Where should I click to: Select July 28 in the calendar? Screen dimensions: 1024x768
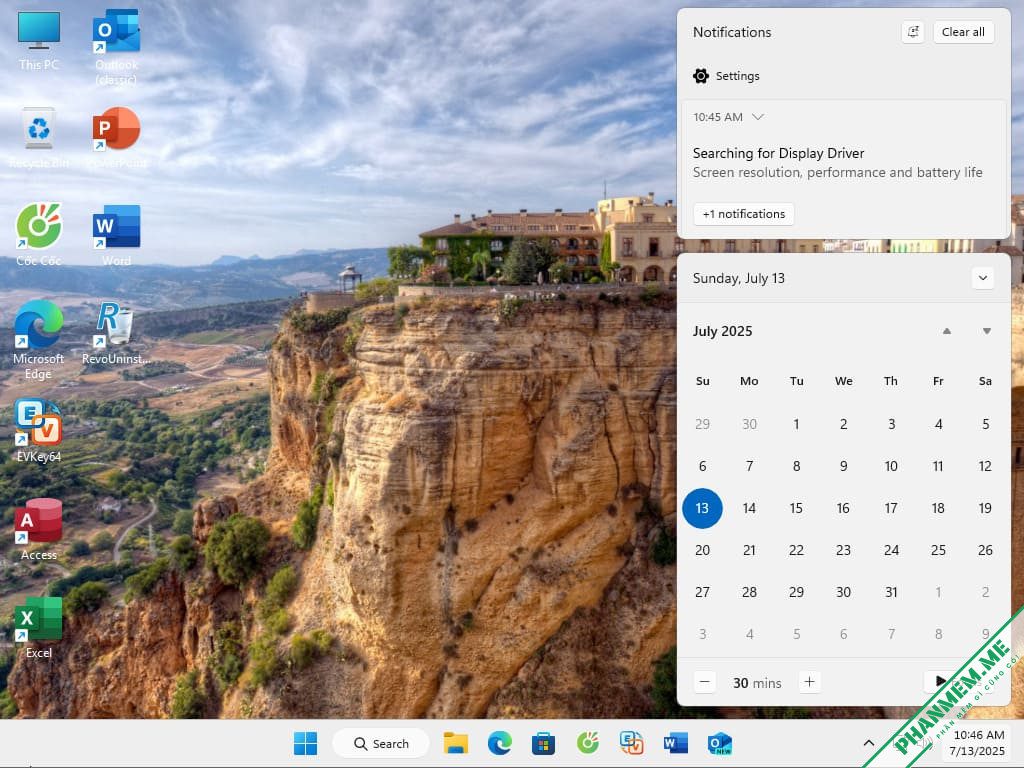(x=749, y=592)
